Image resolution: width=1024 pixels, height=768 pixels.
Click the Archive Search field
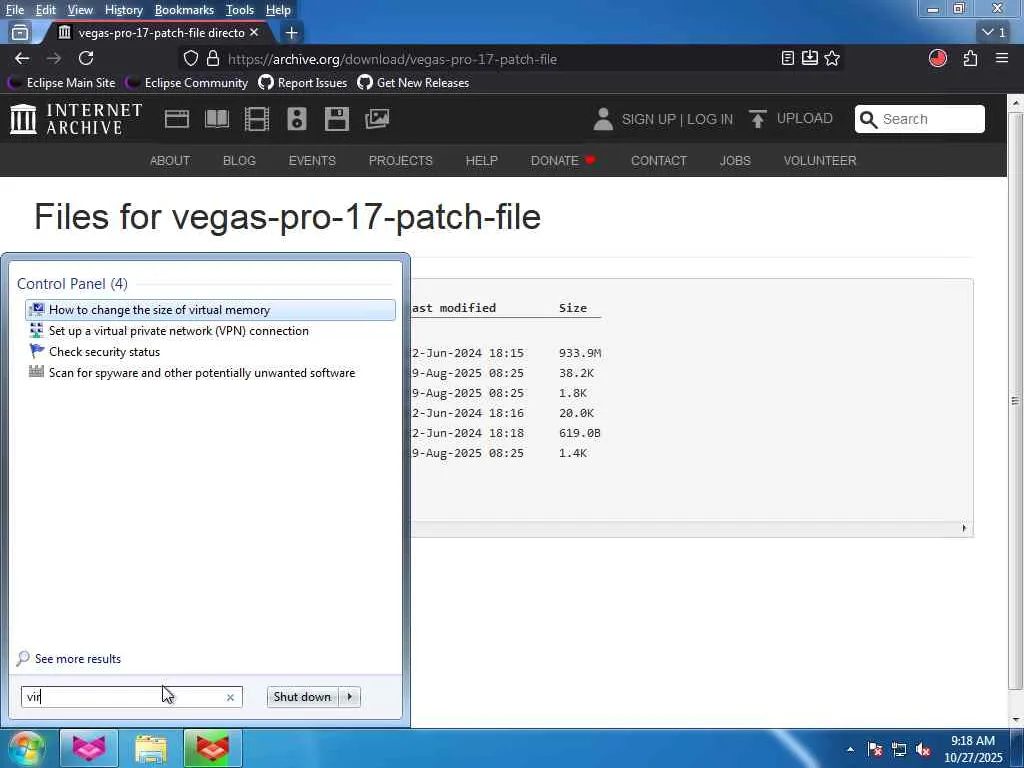[920, 119]
